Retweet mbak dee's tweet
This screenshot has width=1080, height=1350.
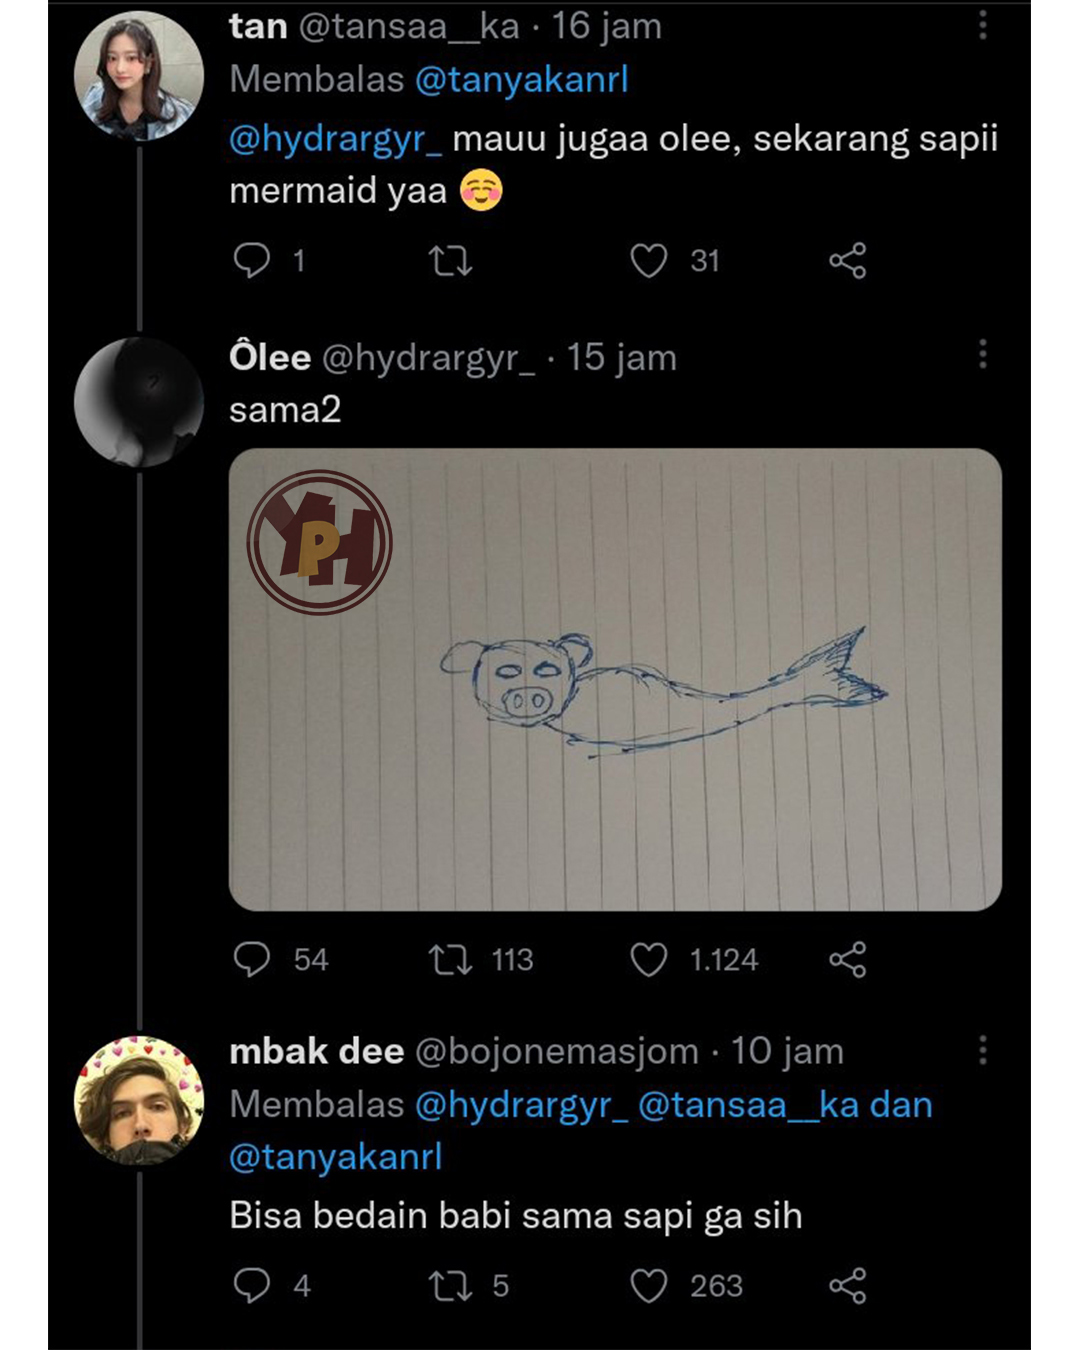pos(450,1286)
